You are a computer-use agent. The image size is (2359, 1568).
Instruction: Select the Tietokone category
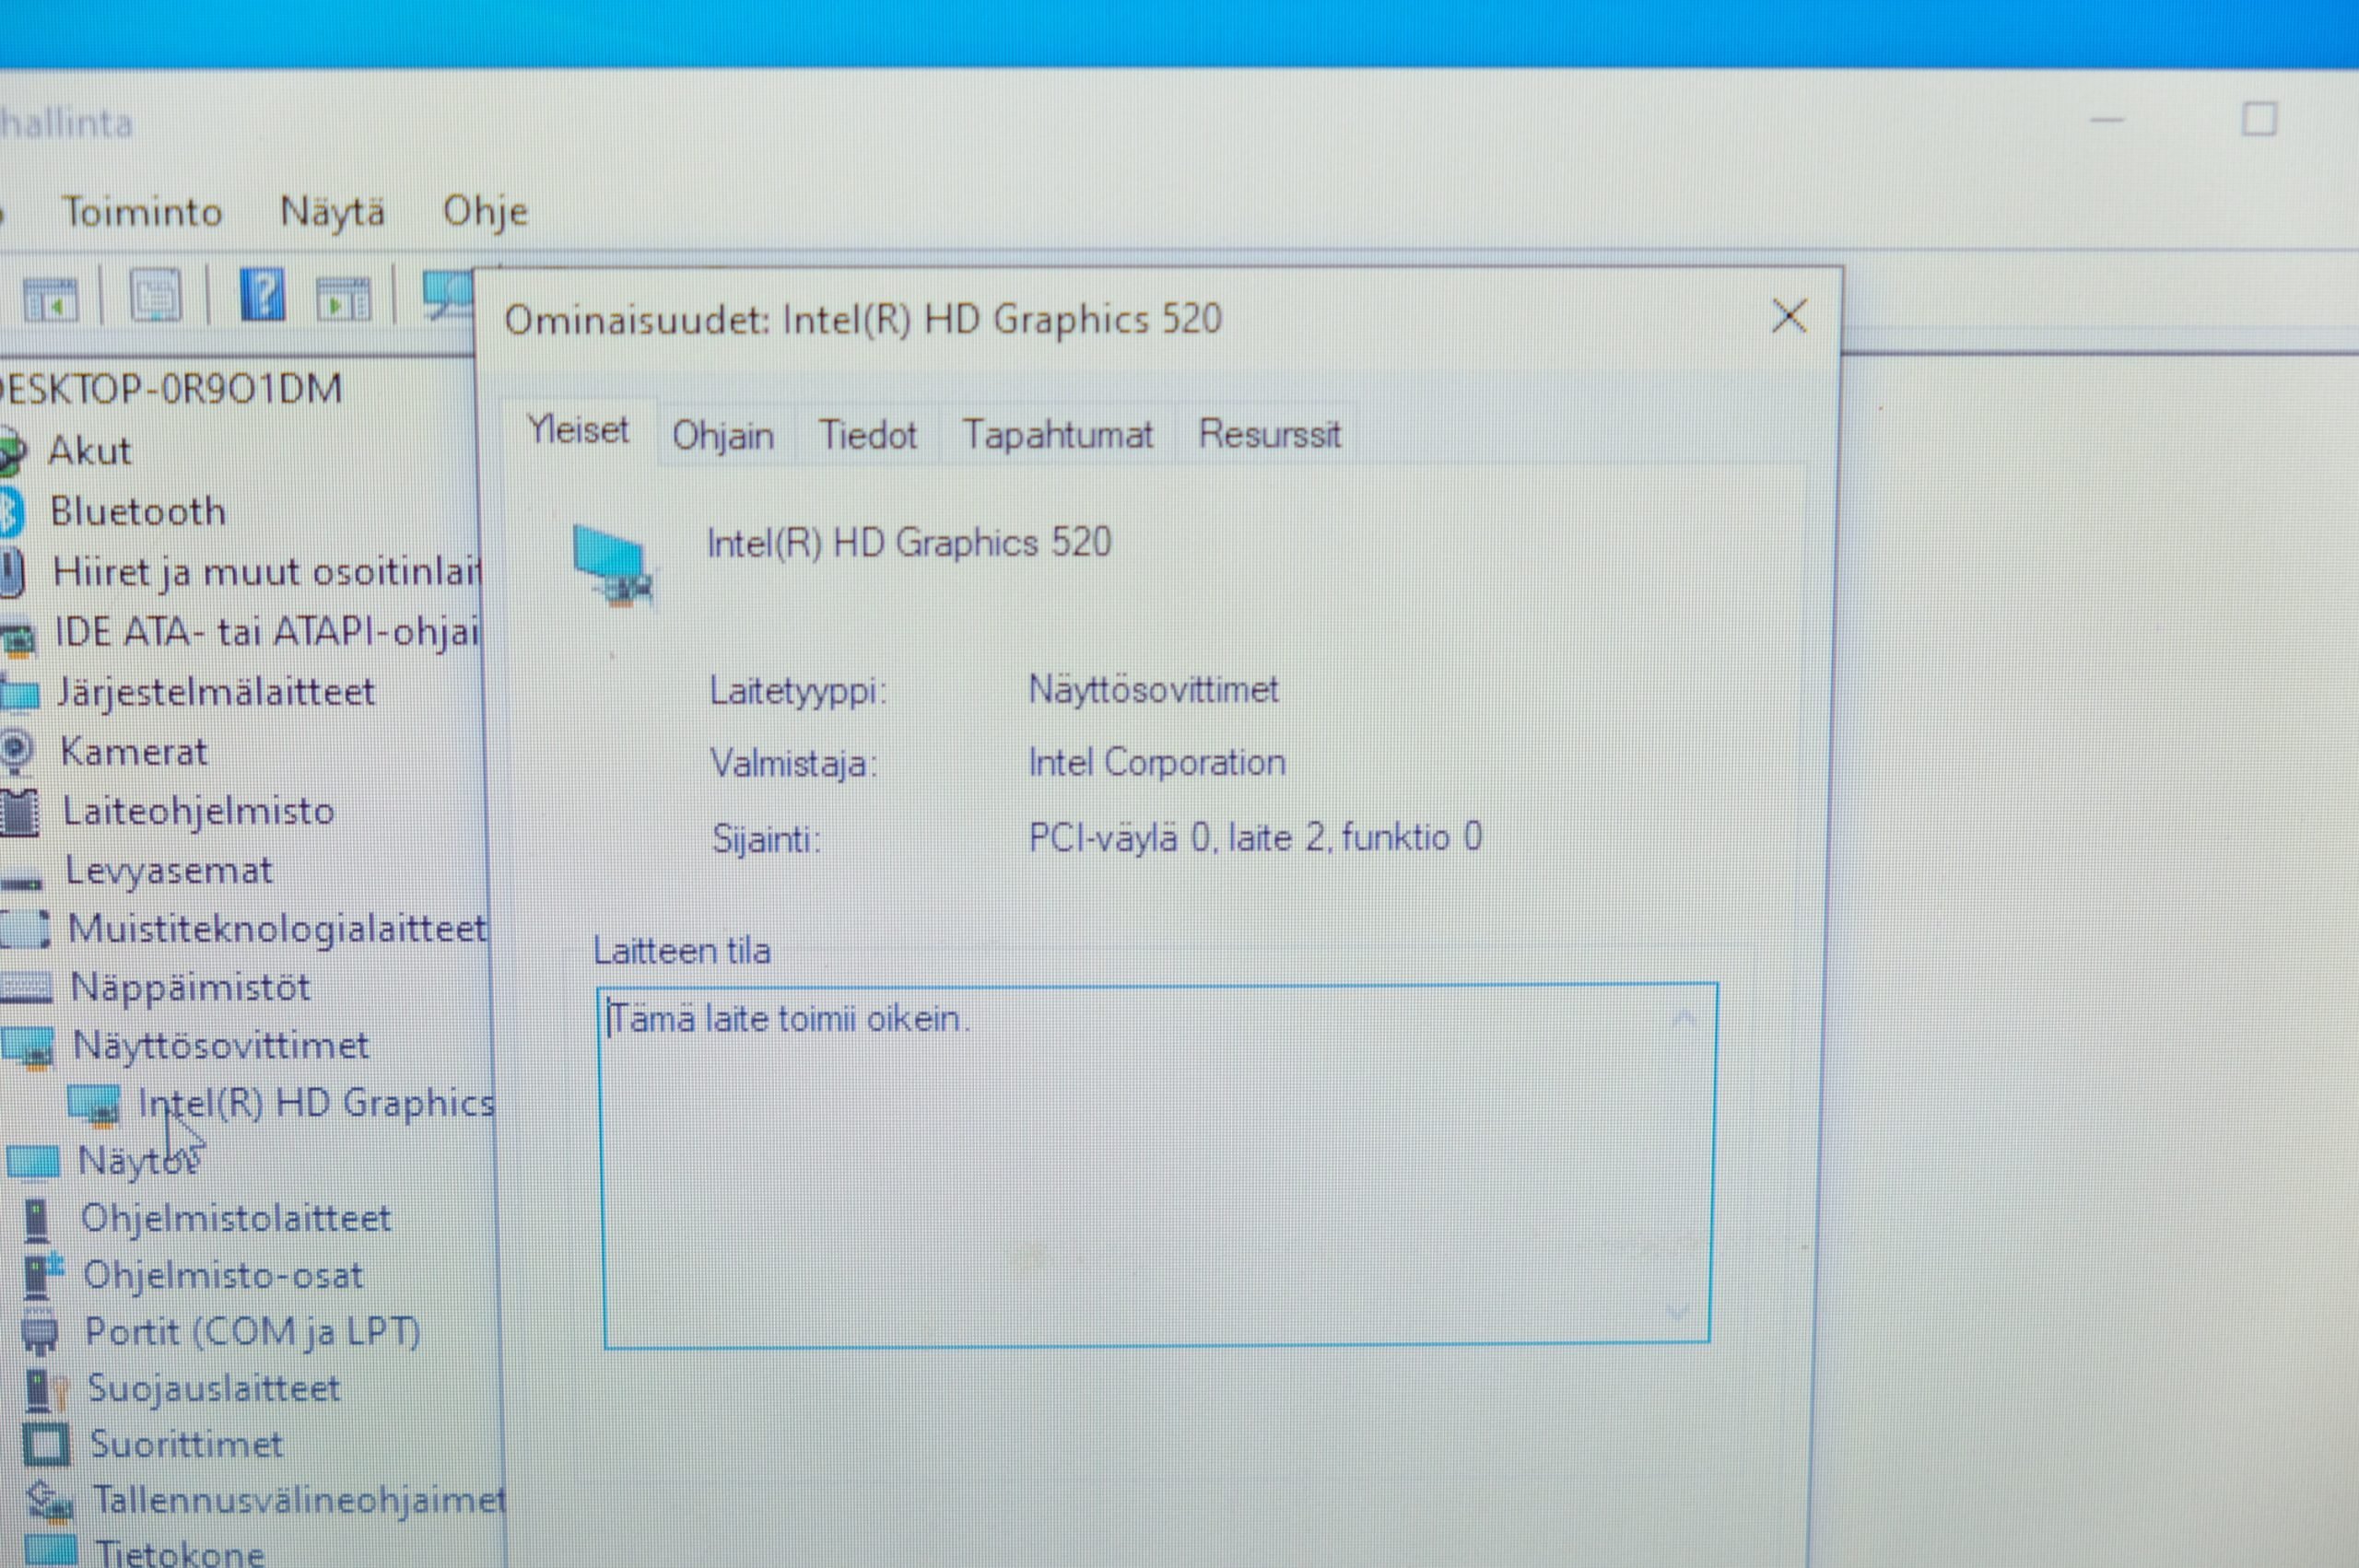pos(180,1552)
